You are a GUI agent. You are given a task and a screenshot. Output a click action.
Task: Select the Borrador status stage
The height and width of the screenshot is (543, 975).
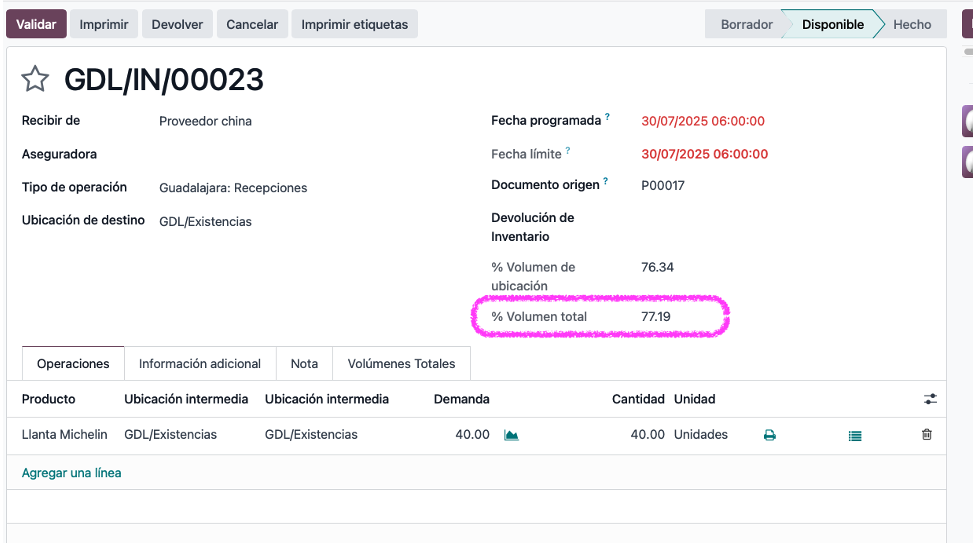(746, 24)
